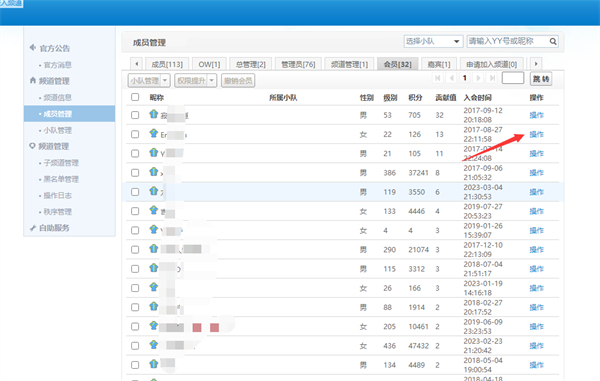
Task: Select the checkbox for the row joined 2017-09-06
Action: (x=135, y=173)
